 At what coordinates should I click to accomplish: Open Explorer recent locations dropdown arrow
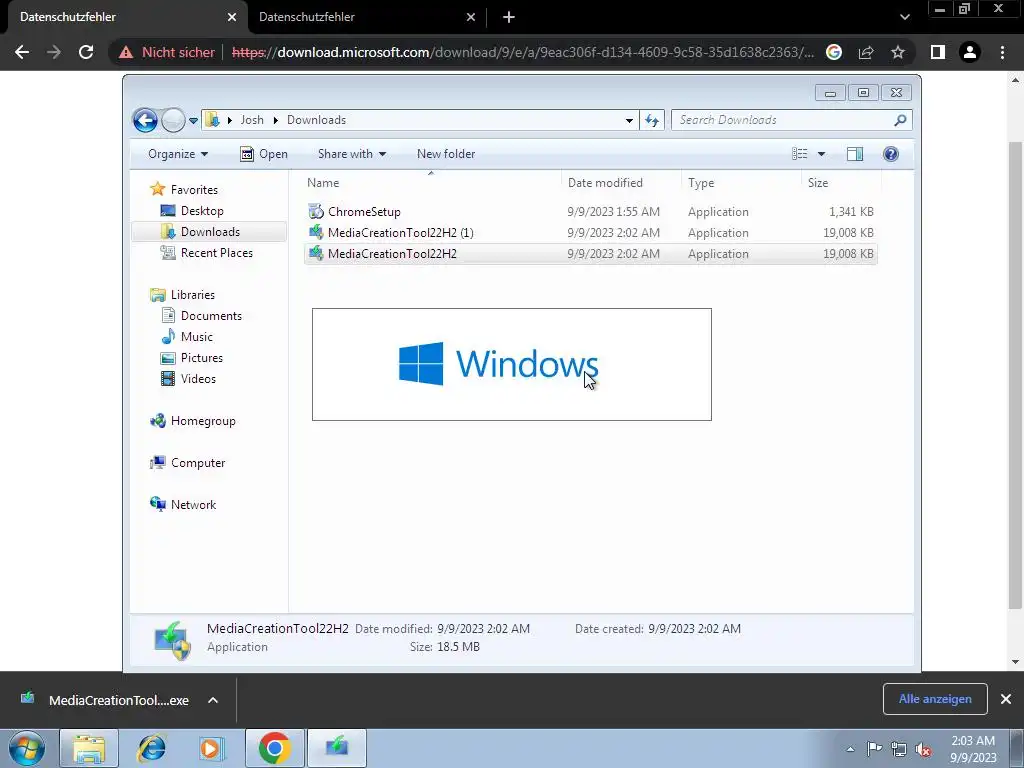click(193, 121)
